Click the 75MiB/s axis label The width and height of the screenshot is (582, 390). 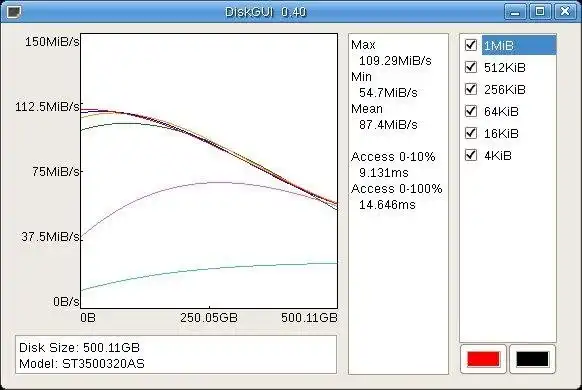[56, 172]
